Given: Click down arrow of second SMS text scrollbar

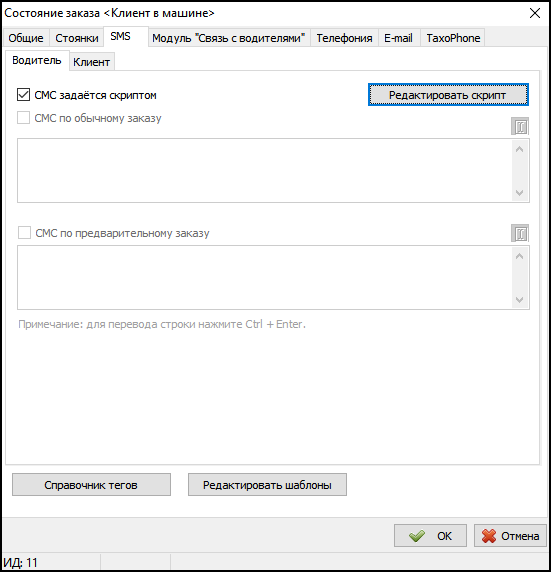Looking at the screenshot, I should pos(520,299).
